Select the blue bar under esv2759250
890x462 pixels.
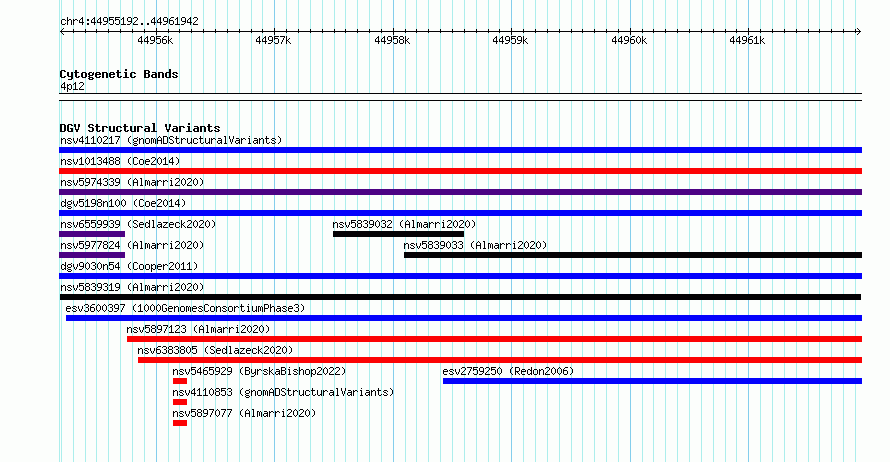coord(652,381)
